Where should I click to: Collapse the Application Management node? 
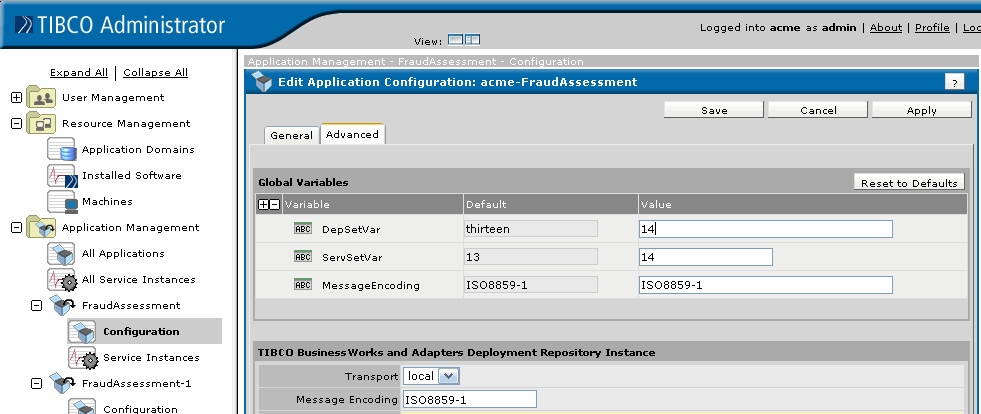[17, 228]
